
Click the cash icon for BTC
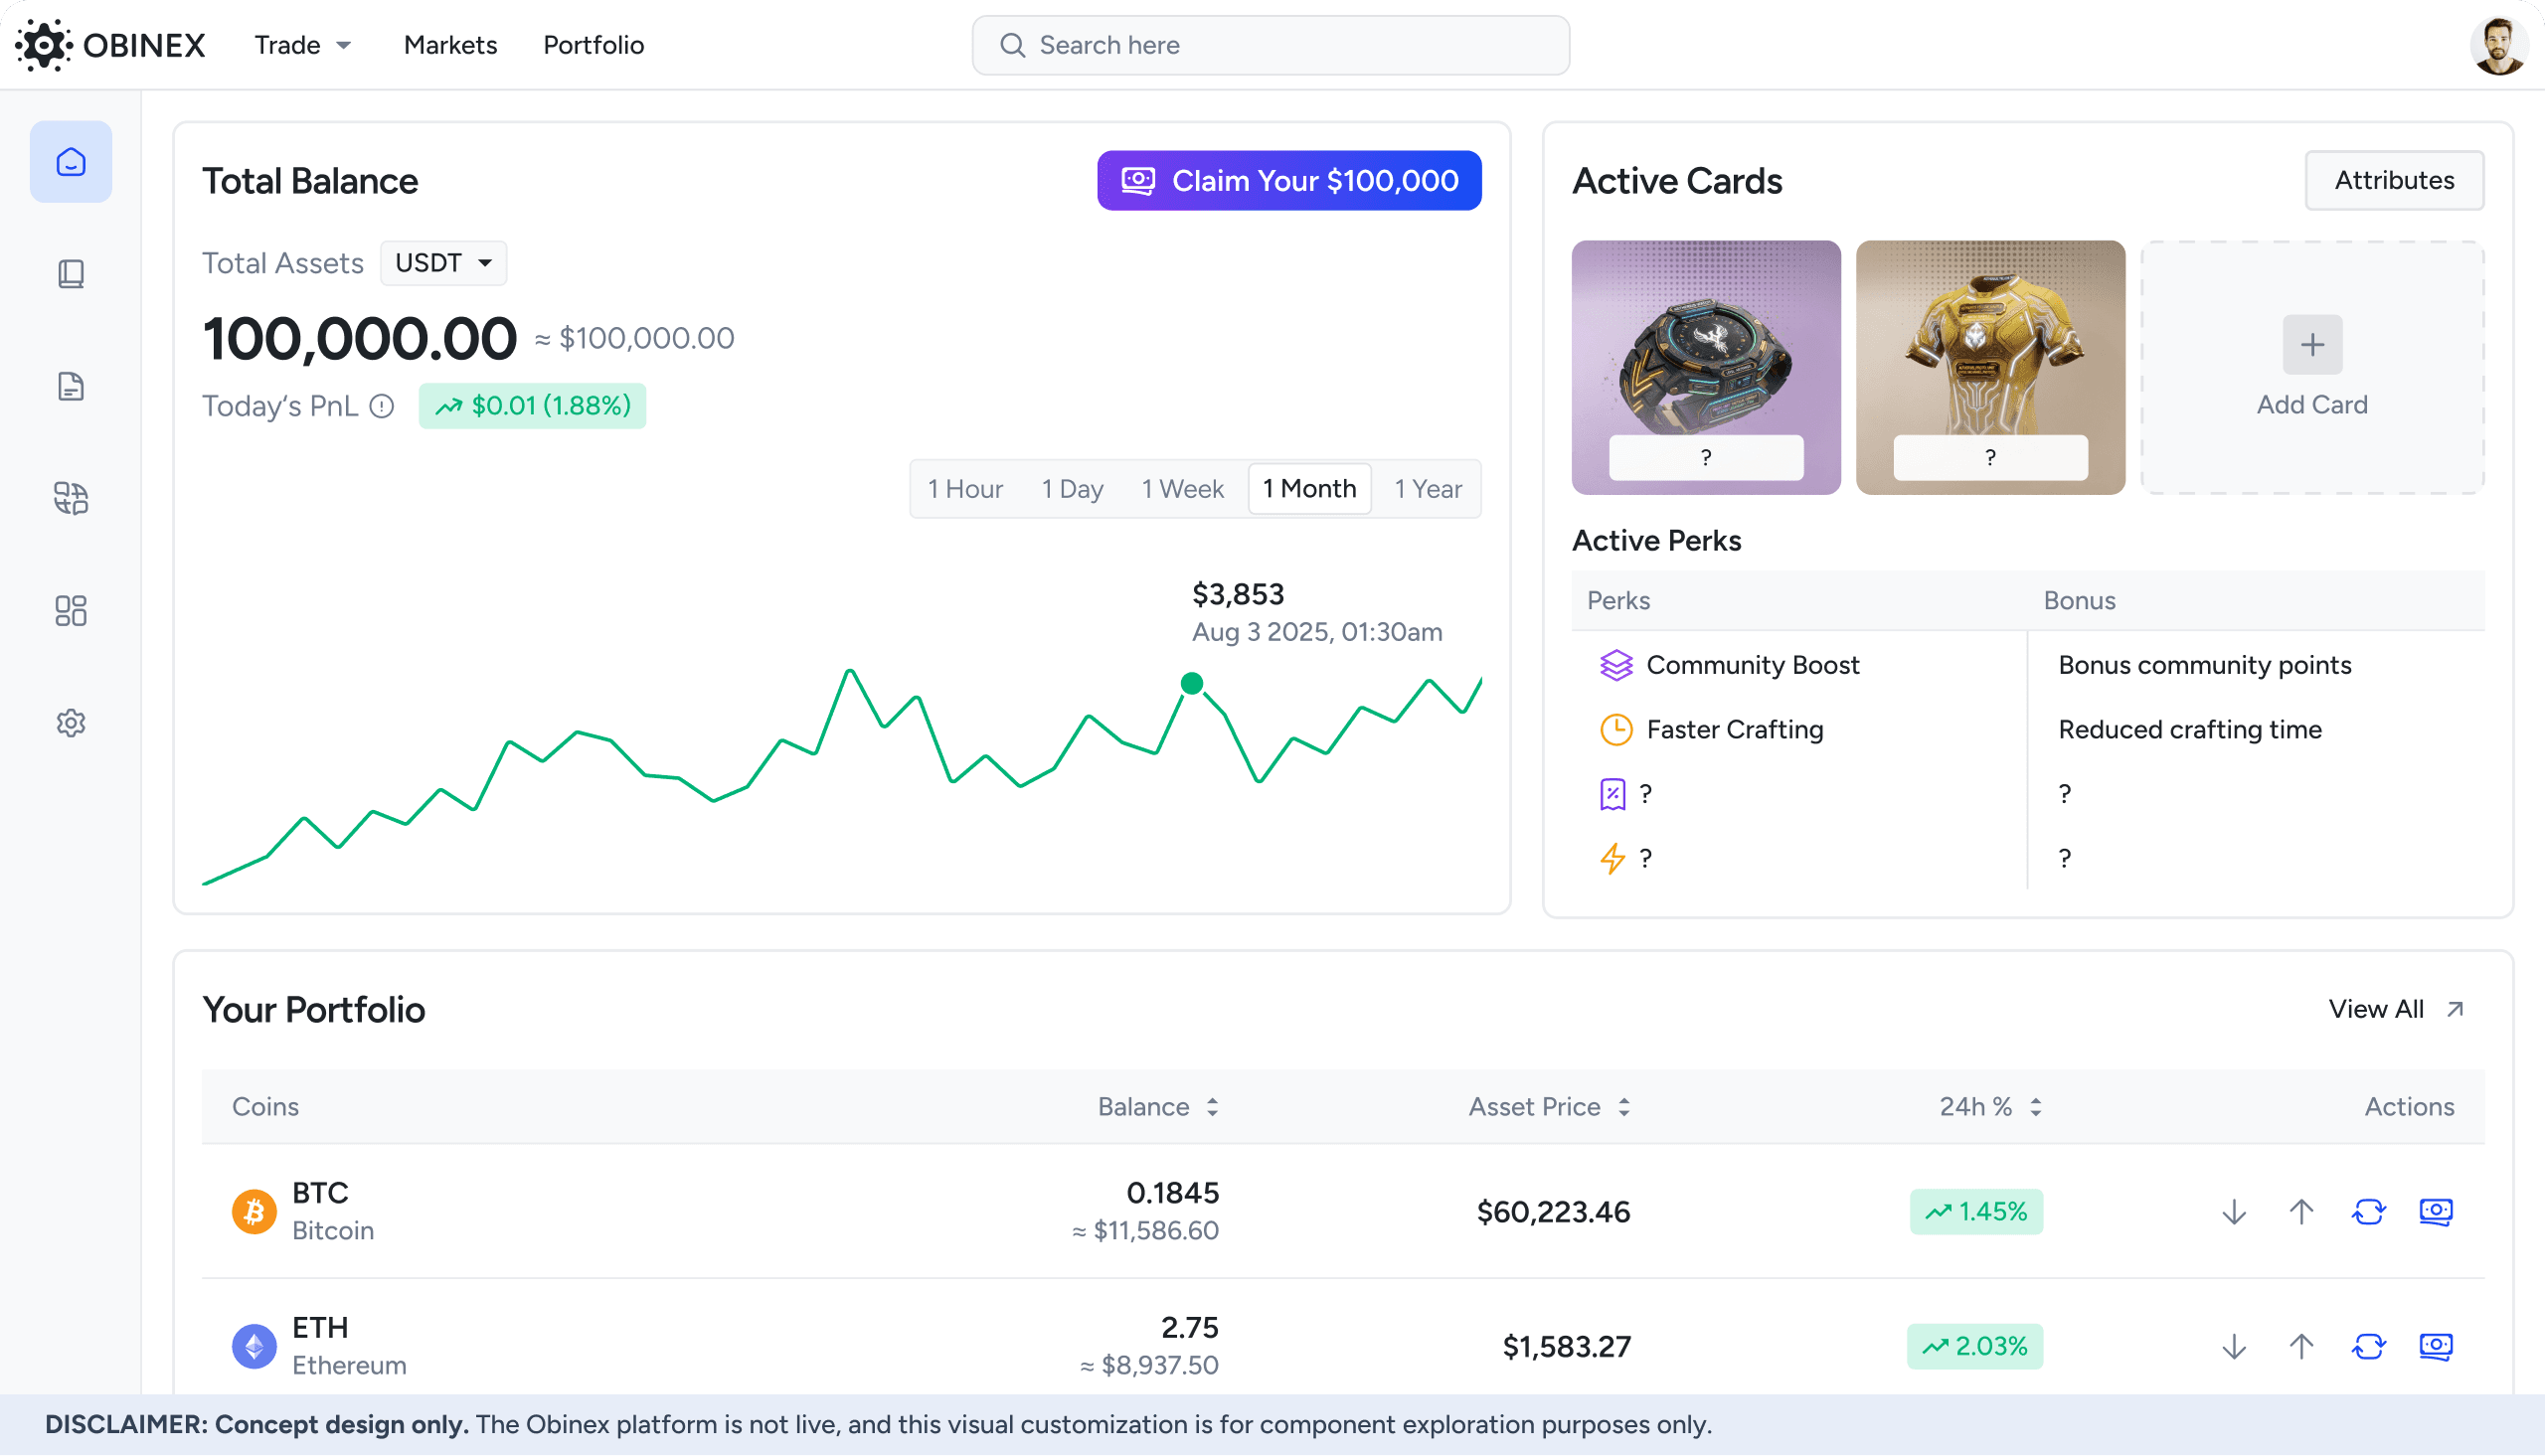[2435, 1212]
